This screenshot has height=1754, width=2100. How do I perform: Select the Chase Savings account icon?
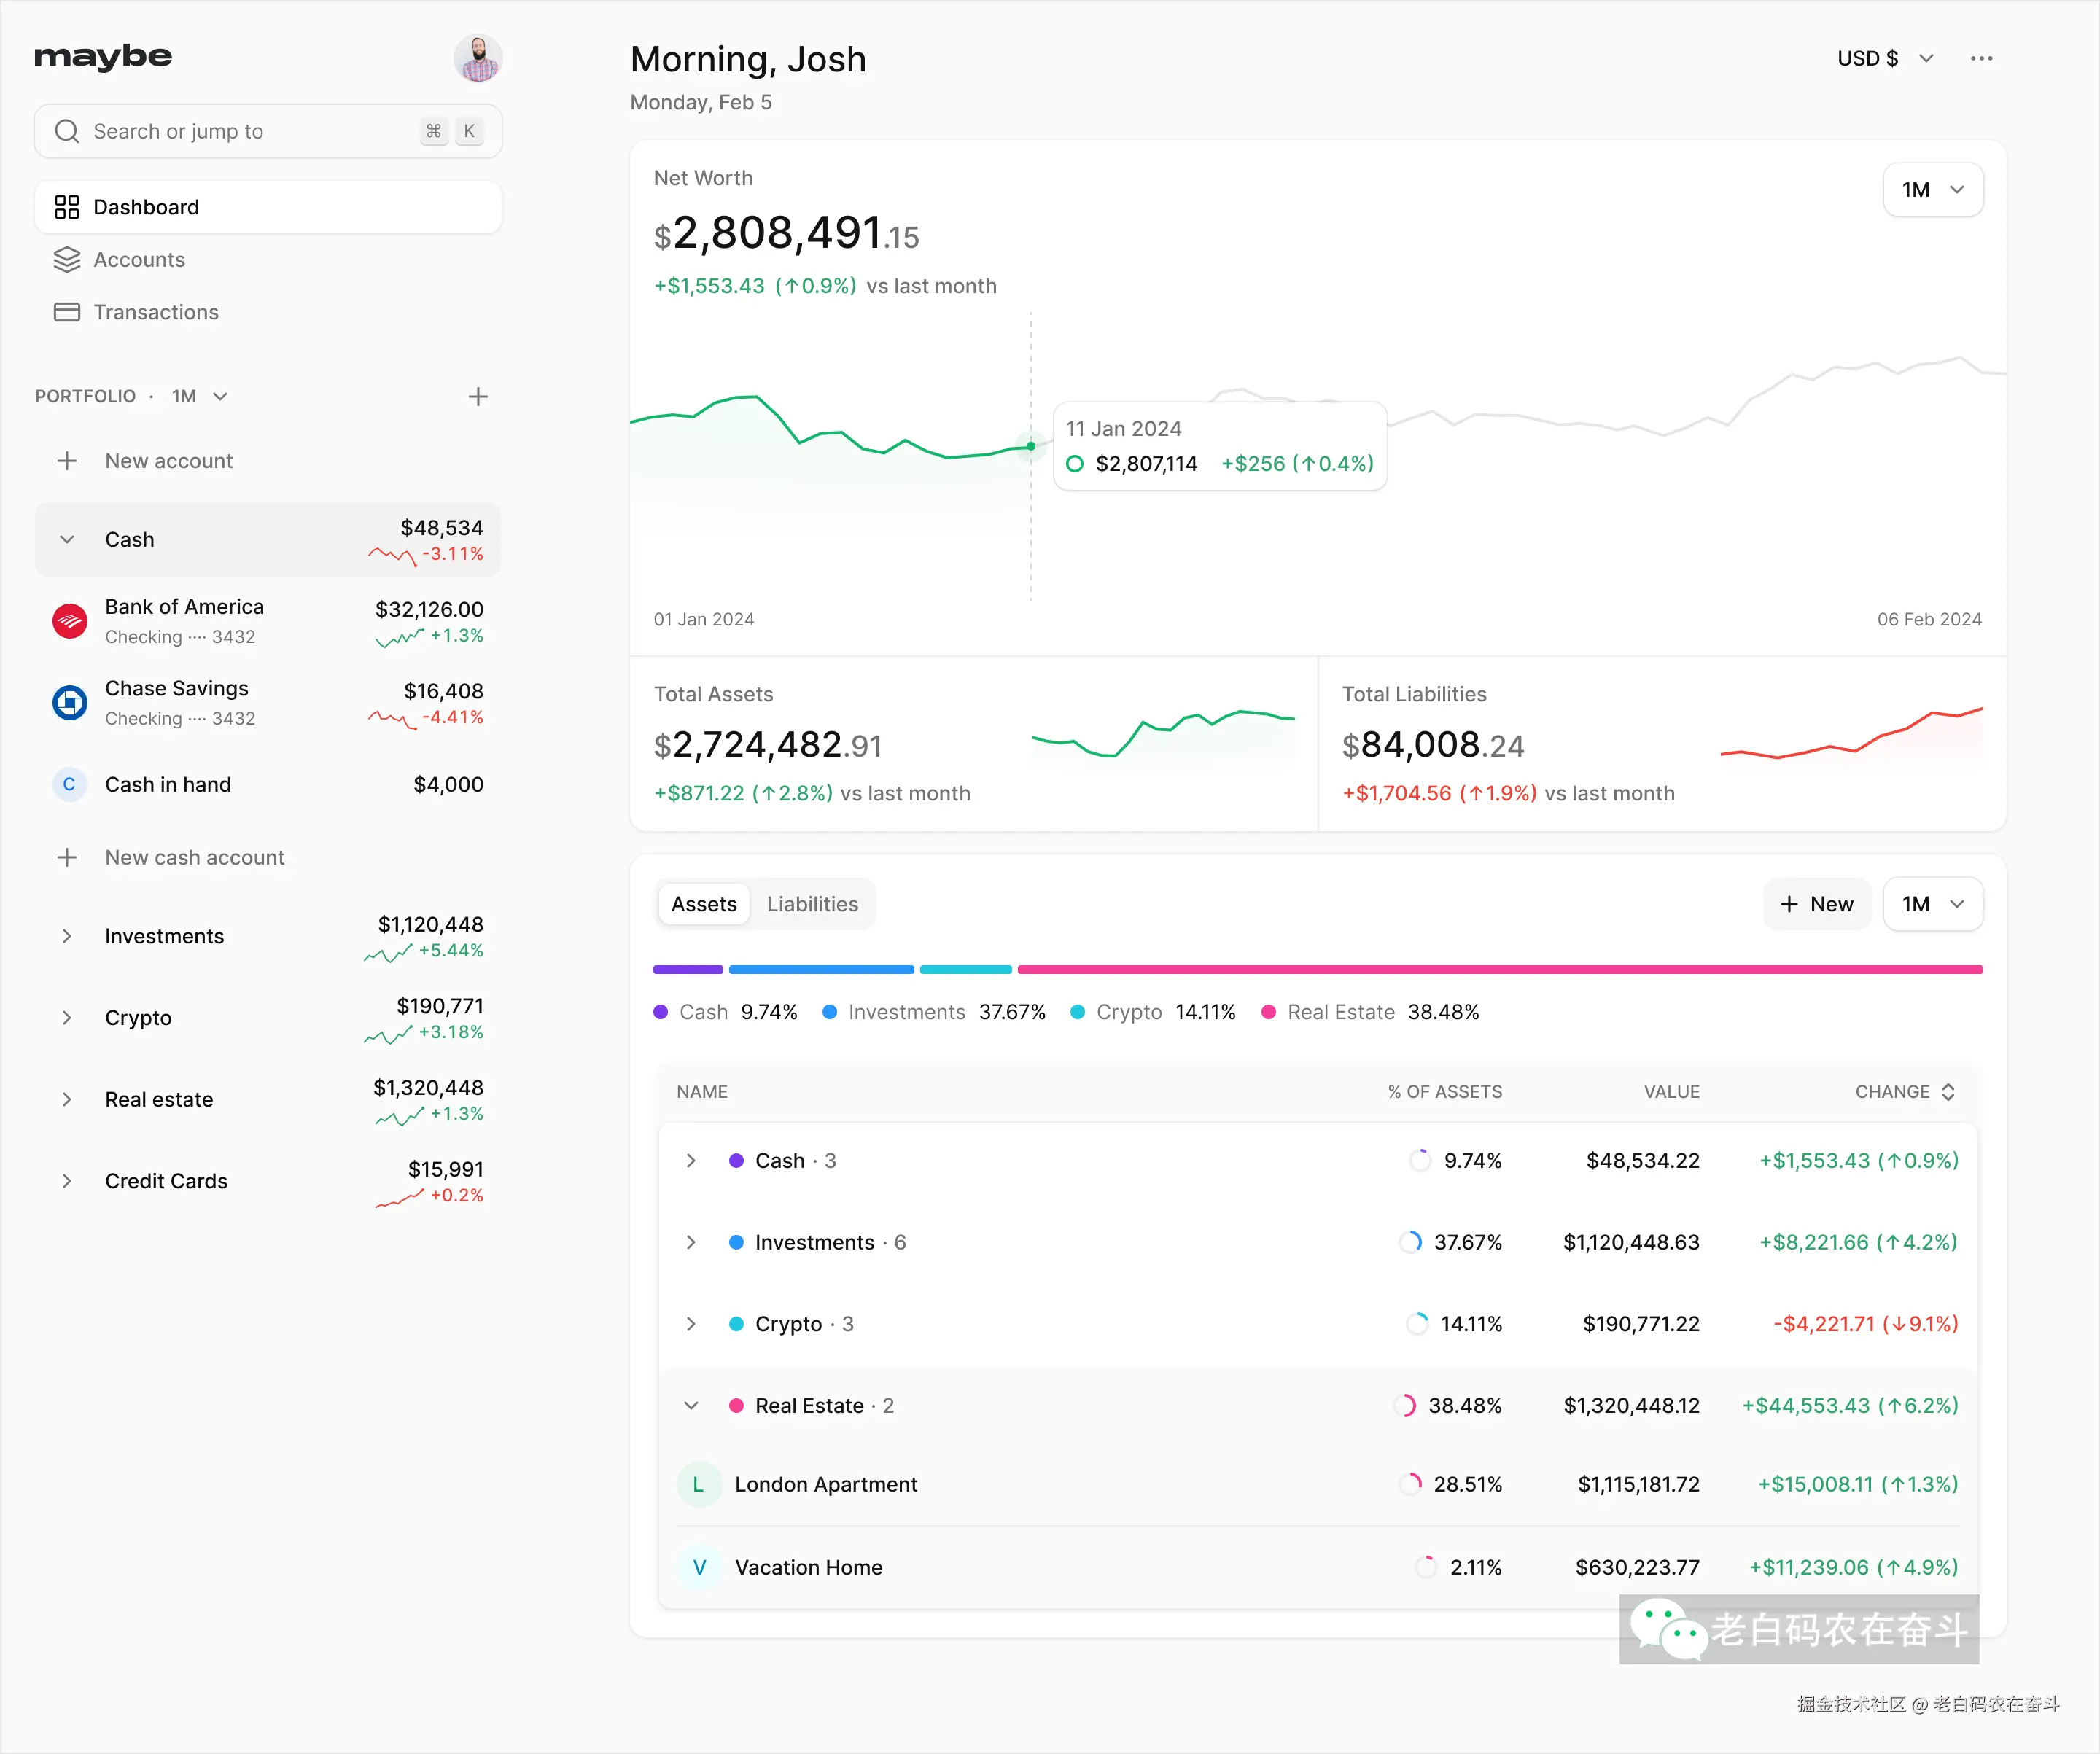coord(68,702)
